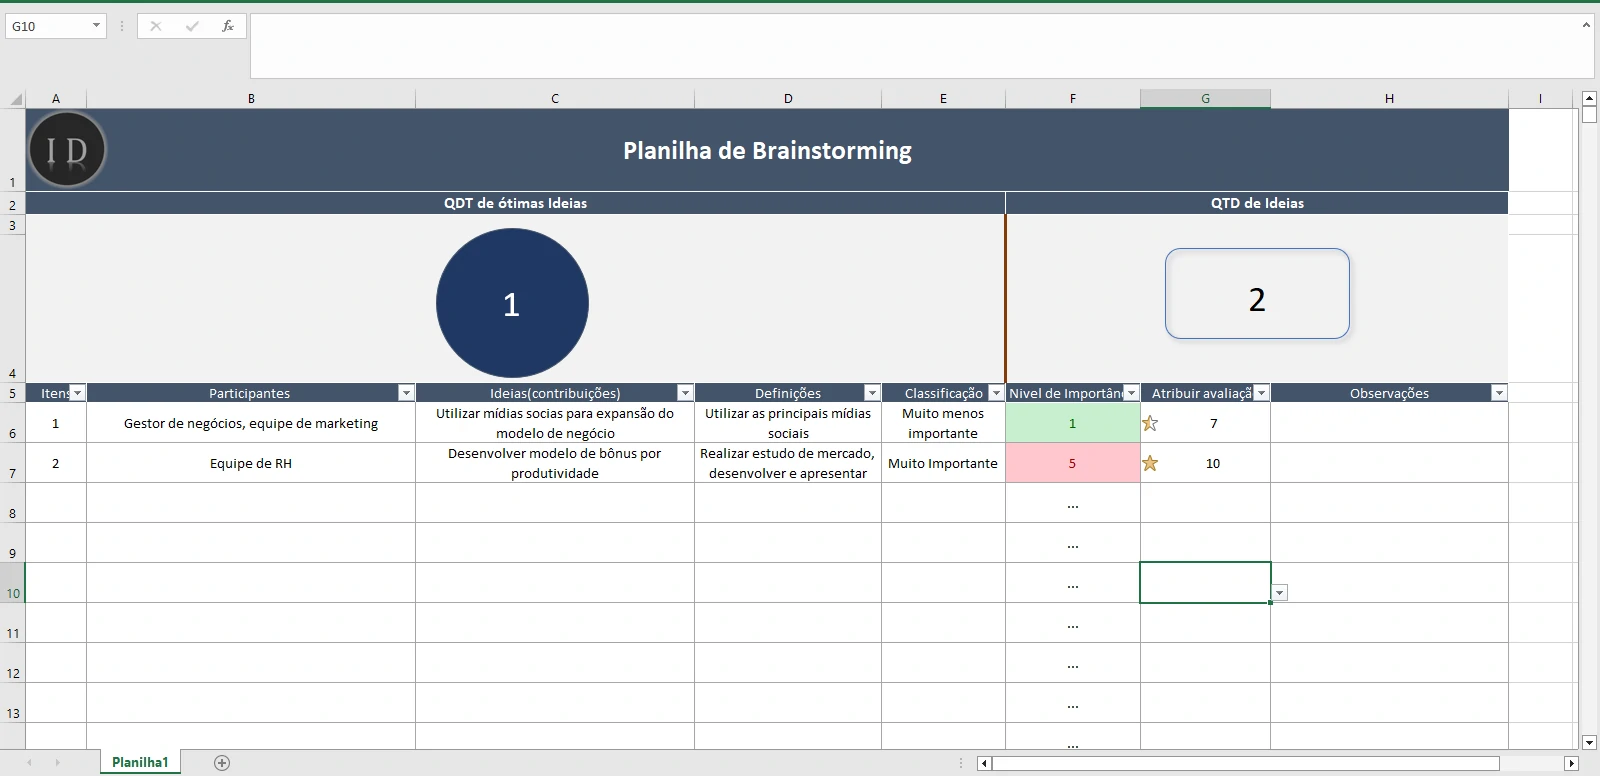This screenshot has height=776, width=1600.
Task: Click the rounded box showing 2
Action: pos(1257,294)
